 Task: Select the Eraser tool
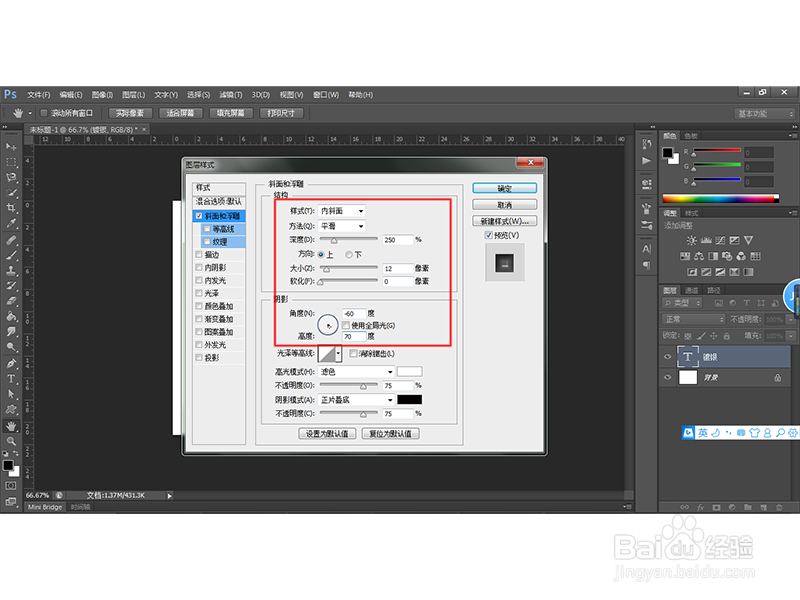(x=11, y=301)
